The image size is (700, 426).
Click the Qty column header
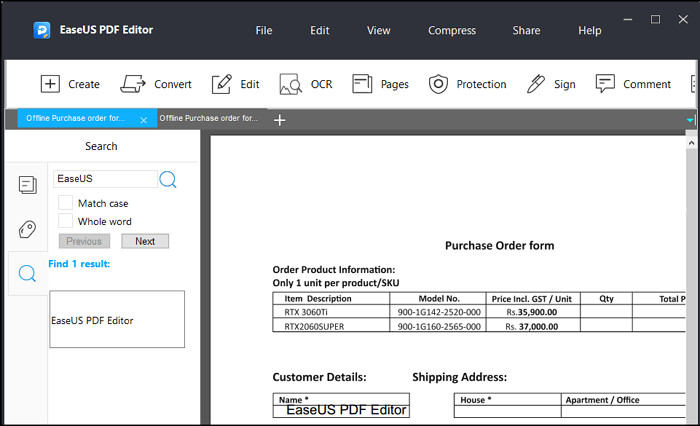(606, 298)
